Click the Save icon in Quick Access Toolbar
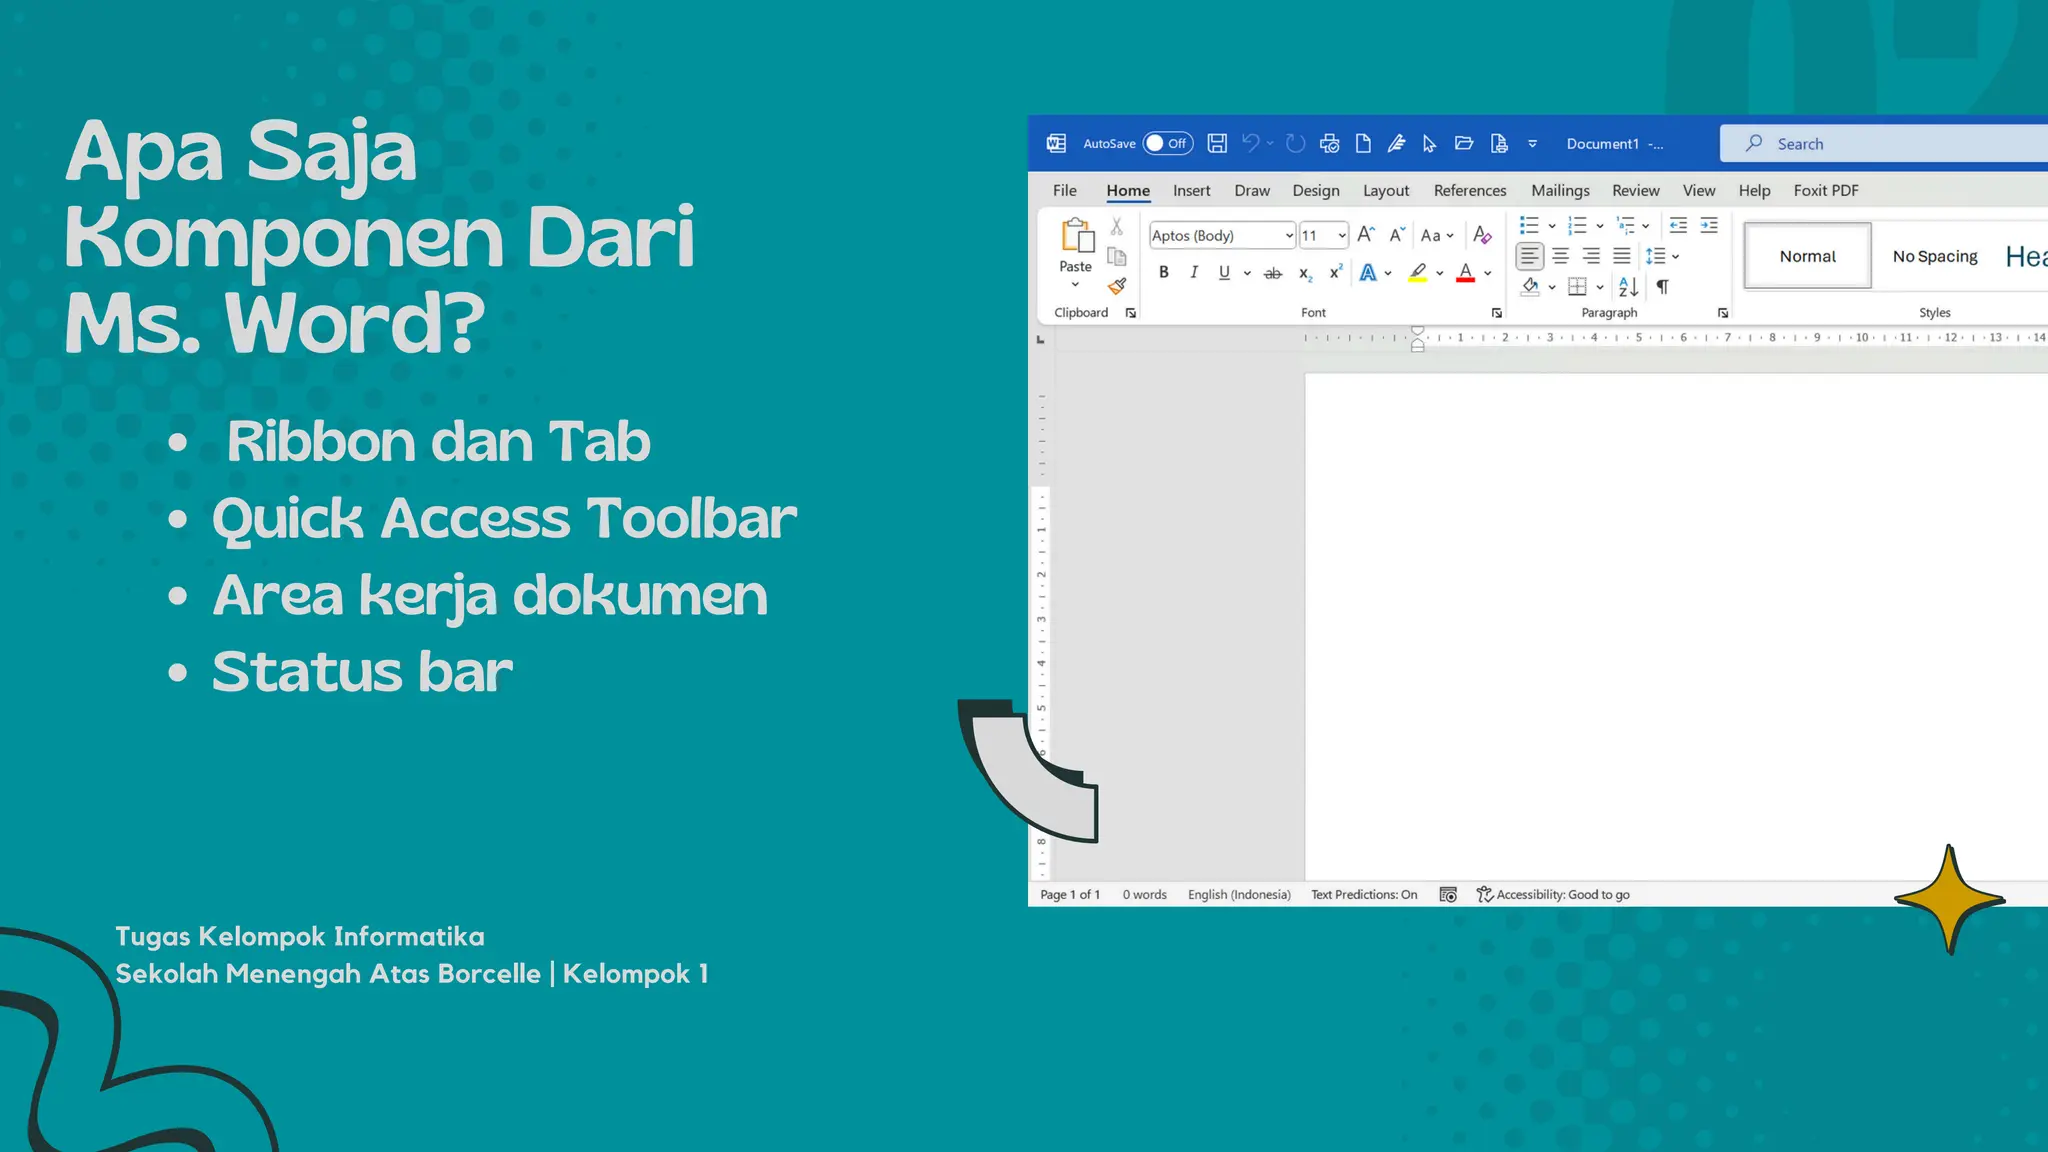The image size is (2048, 1152). (1217, 143)
